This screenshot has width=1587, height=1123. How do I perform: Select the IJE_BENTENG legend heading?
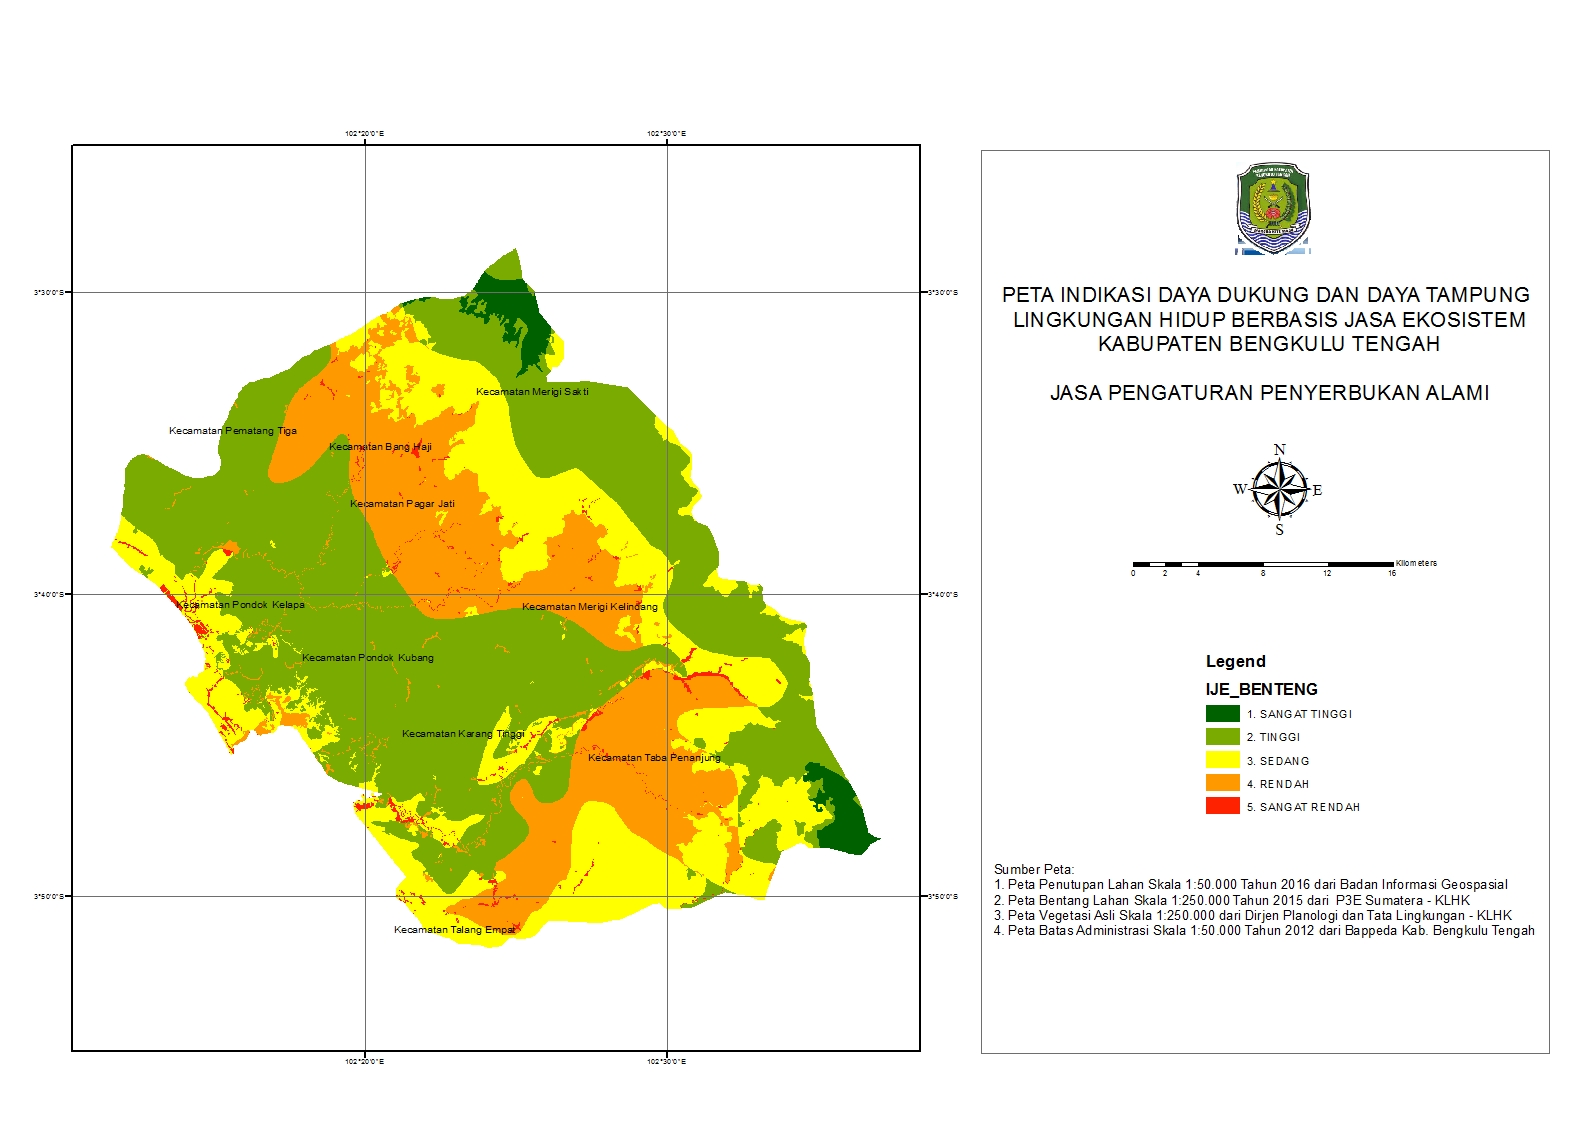[1261, 689]
